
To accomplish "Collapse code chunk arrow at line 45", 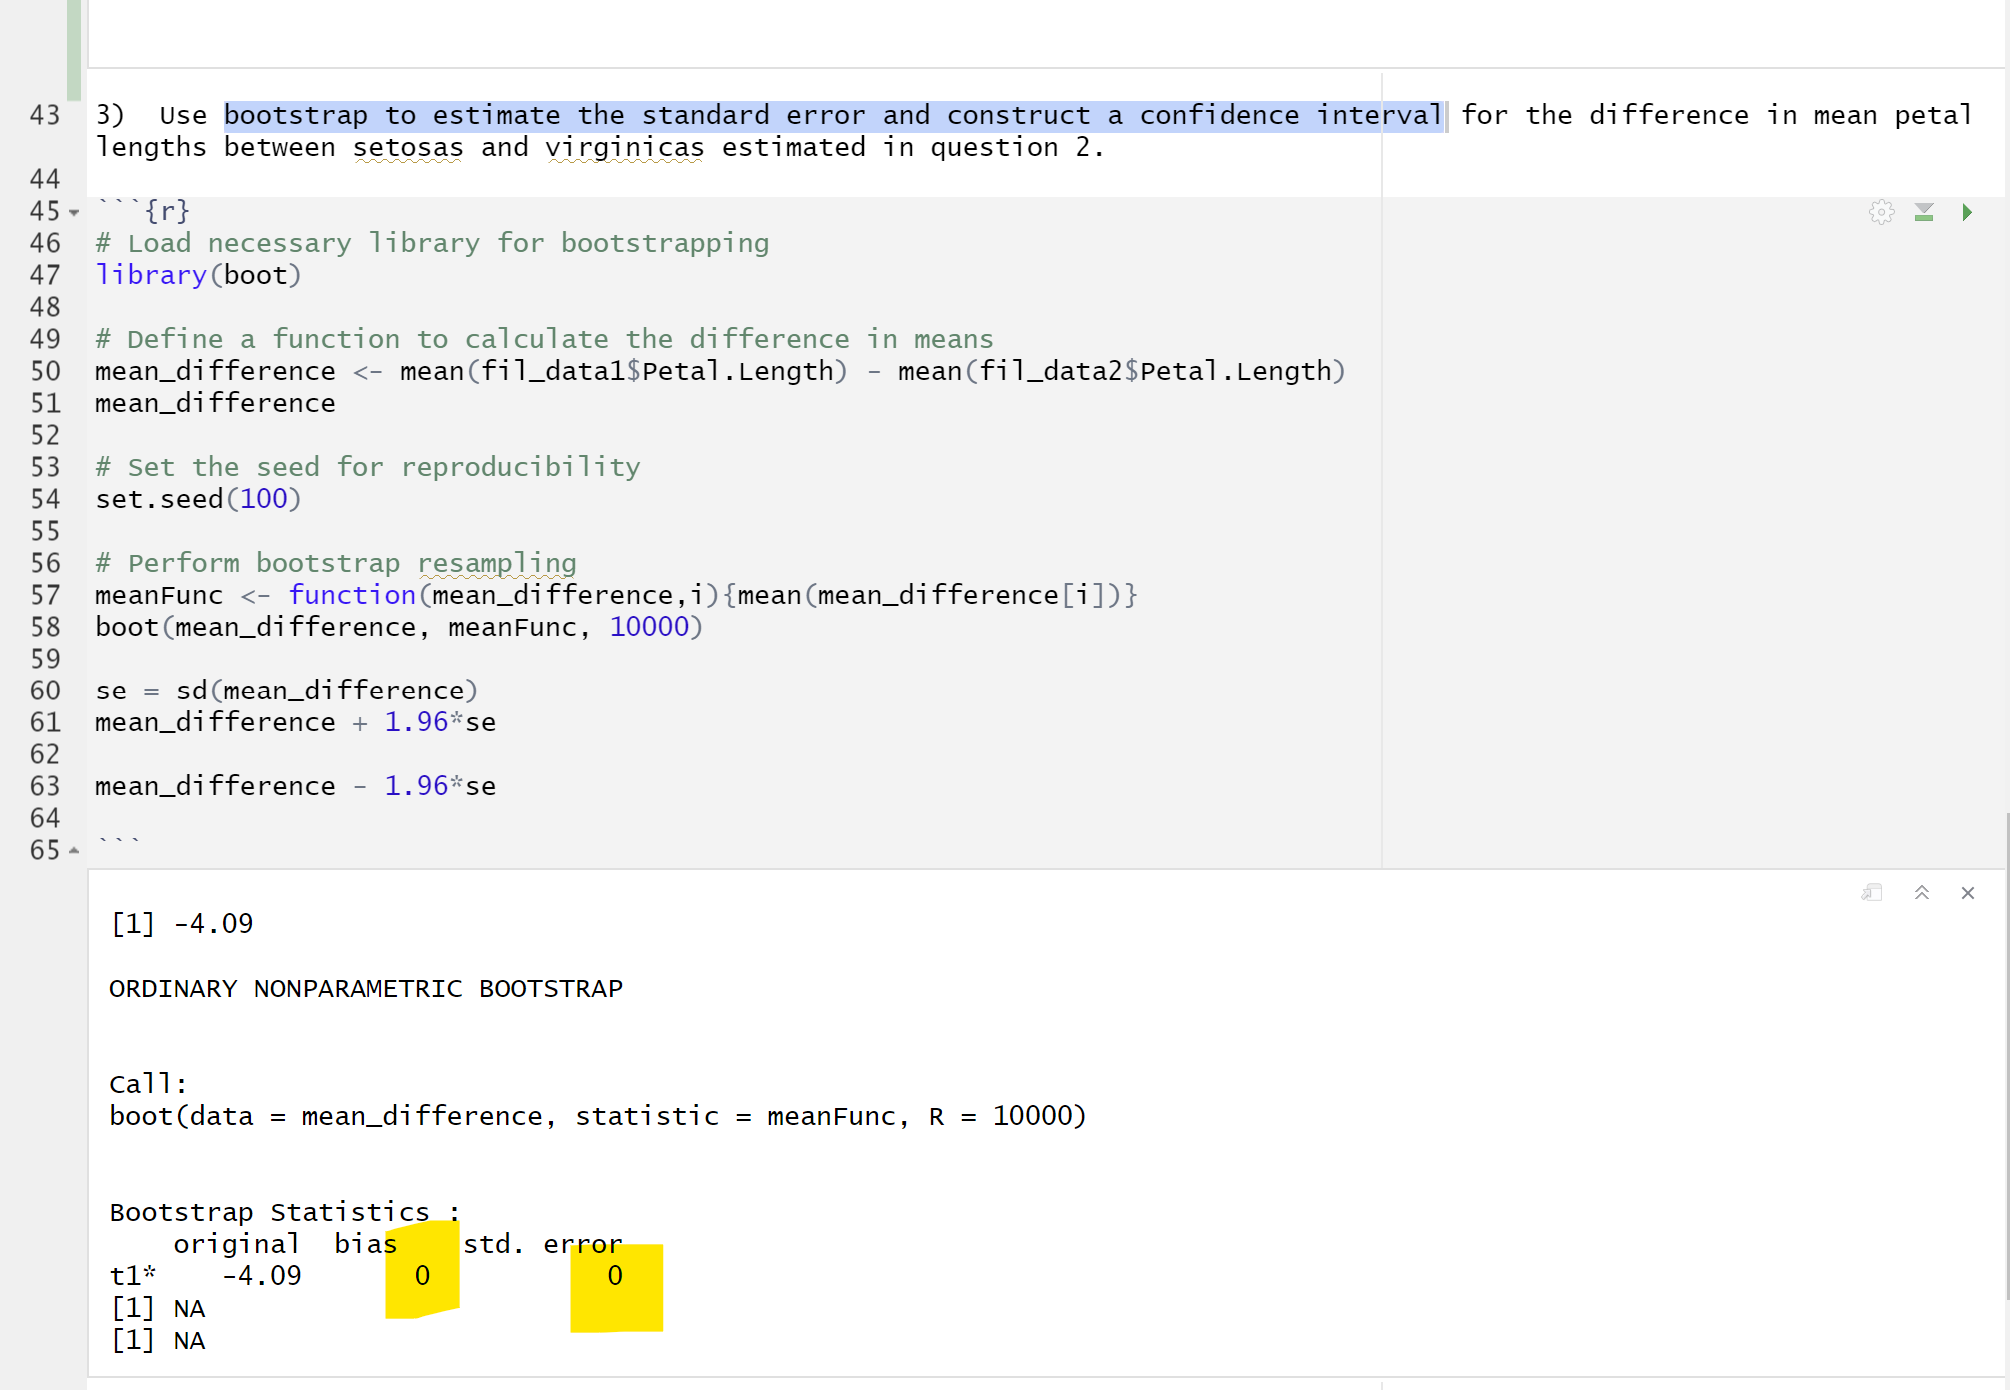I will click(x=74, y=212).
